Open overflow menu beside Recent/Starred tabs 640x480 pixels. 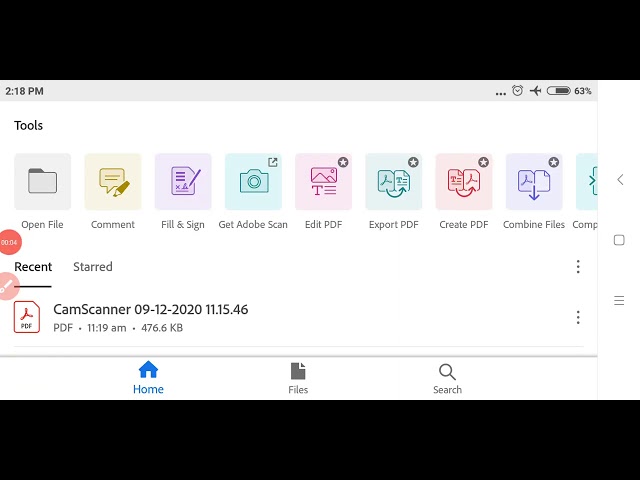pos(578,267)
